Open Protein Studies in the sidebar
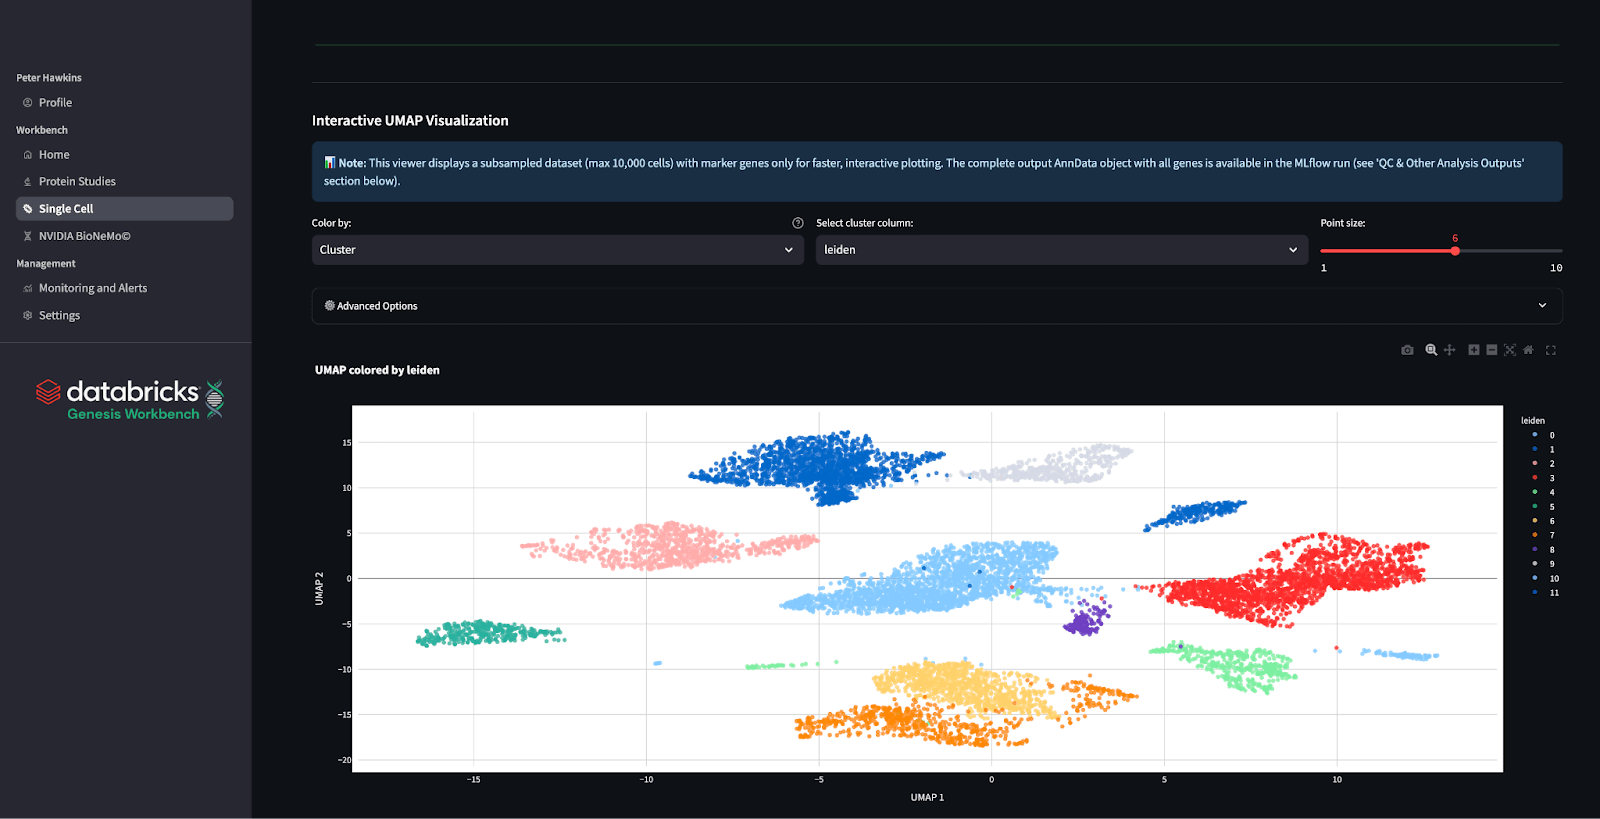 tap(77, 182)
